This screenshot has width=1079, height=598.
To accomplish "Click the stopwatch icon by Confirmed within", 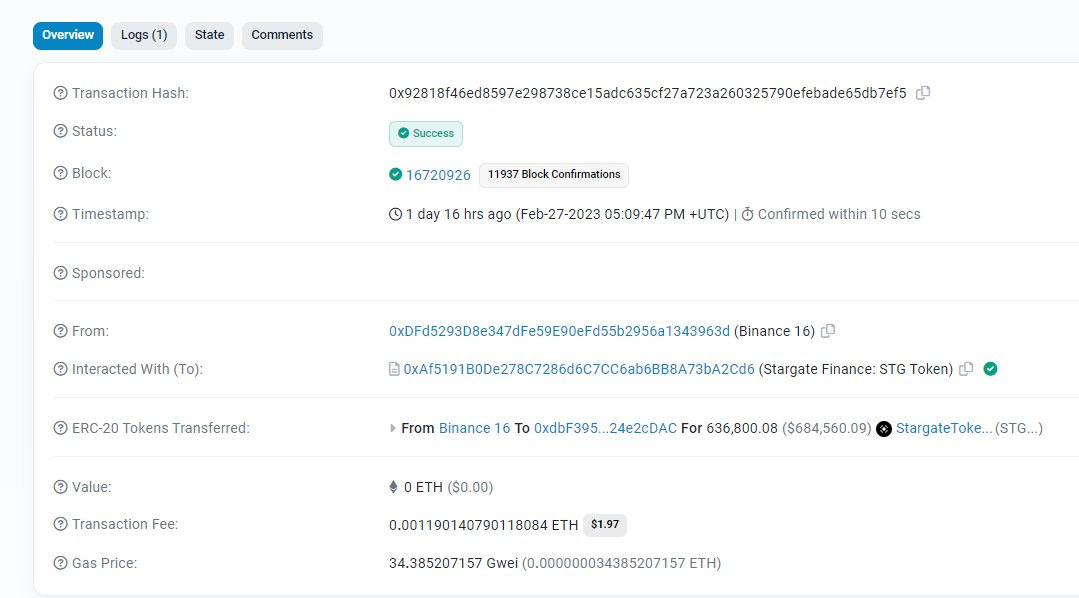I will (x=747, y=214).
